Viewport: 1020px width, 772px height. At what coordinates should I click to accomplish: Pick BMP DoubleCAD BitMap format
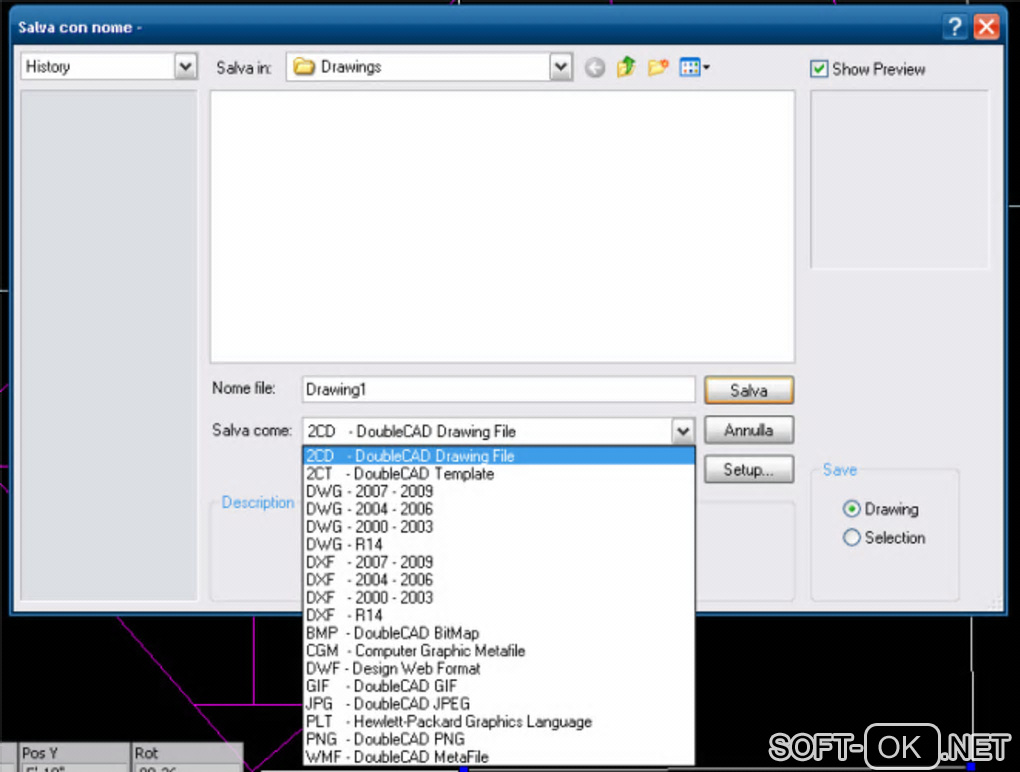[499, 633]
